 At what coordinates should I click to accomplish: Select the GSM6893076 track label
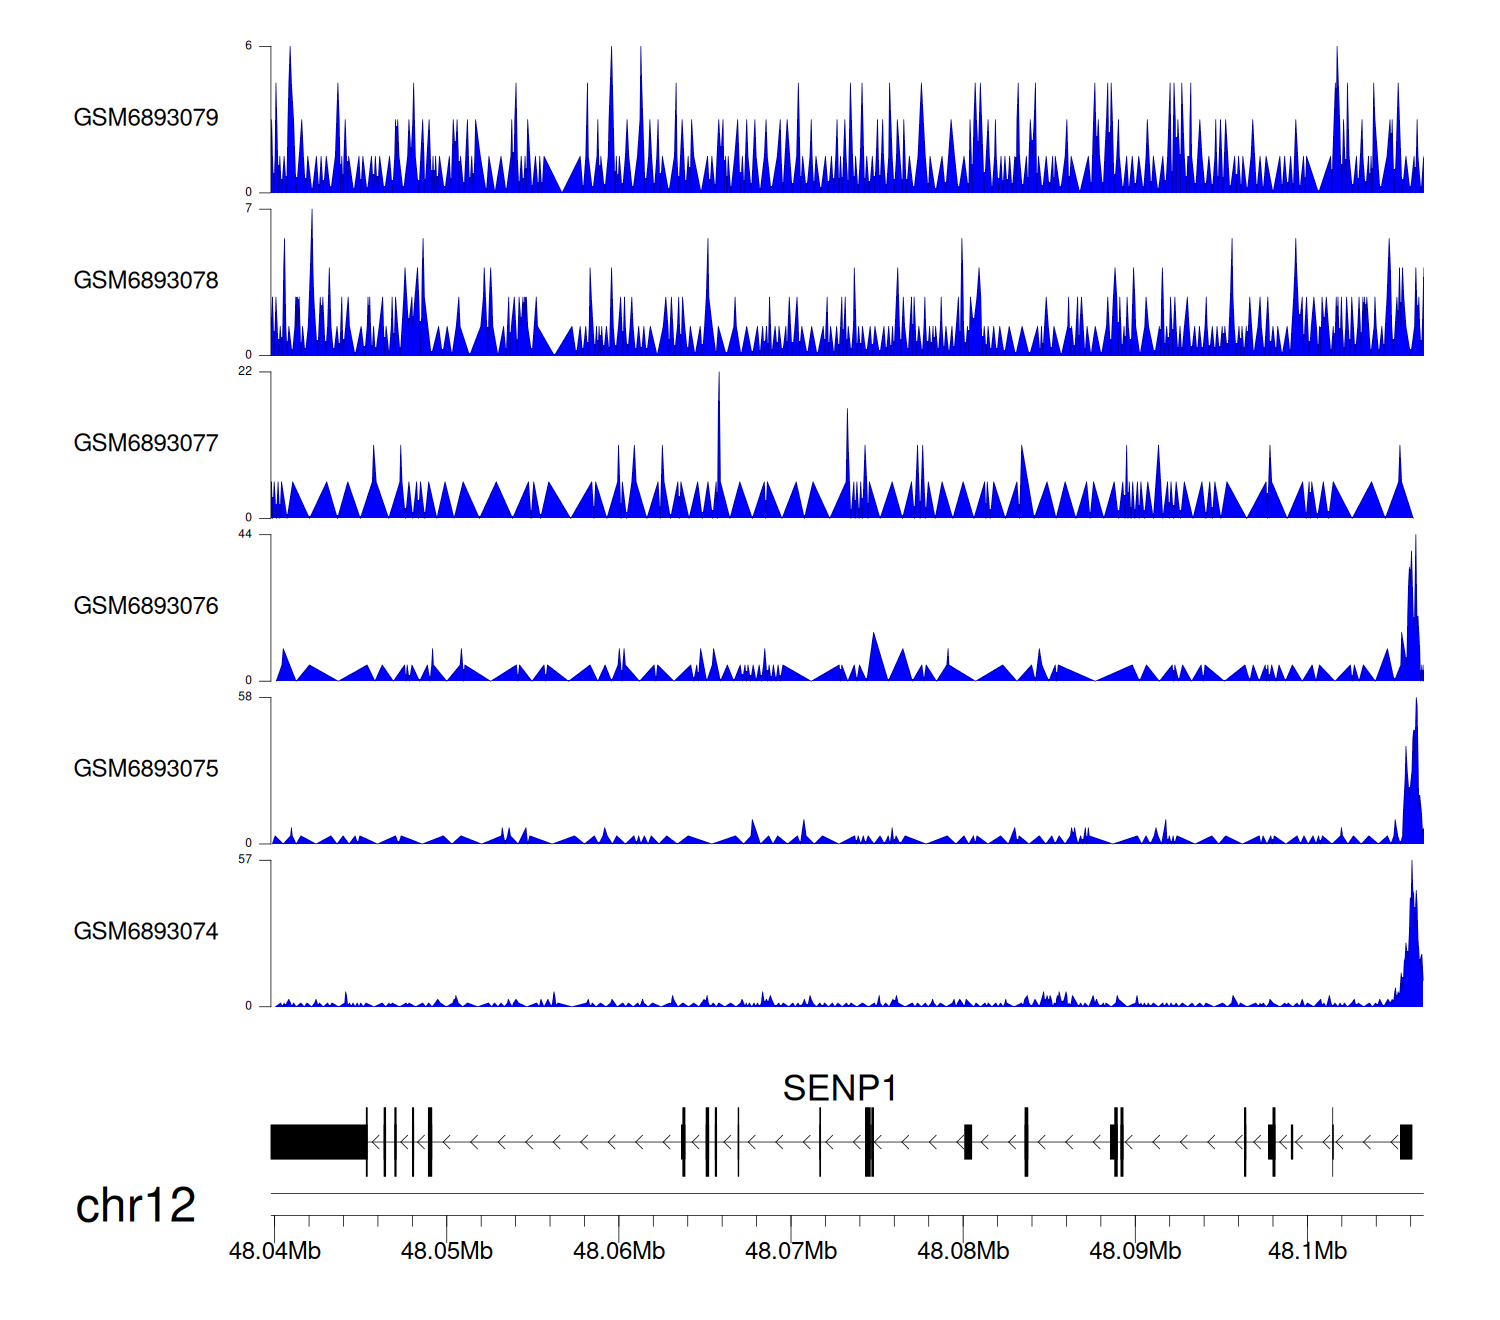click(x=146, y=606)
